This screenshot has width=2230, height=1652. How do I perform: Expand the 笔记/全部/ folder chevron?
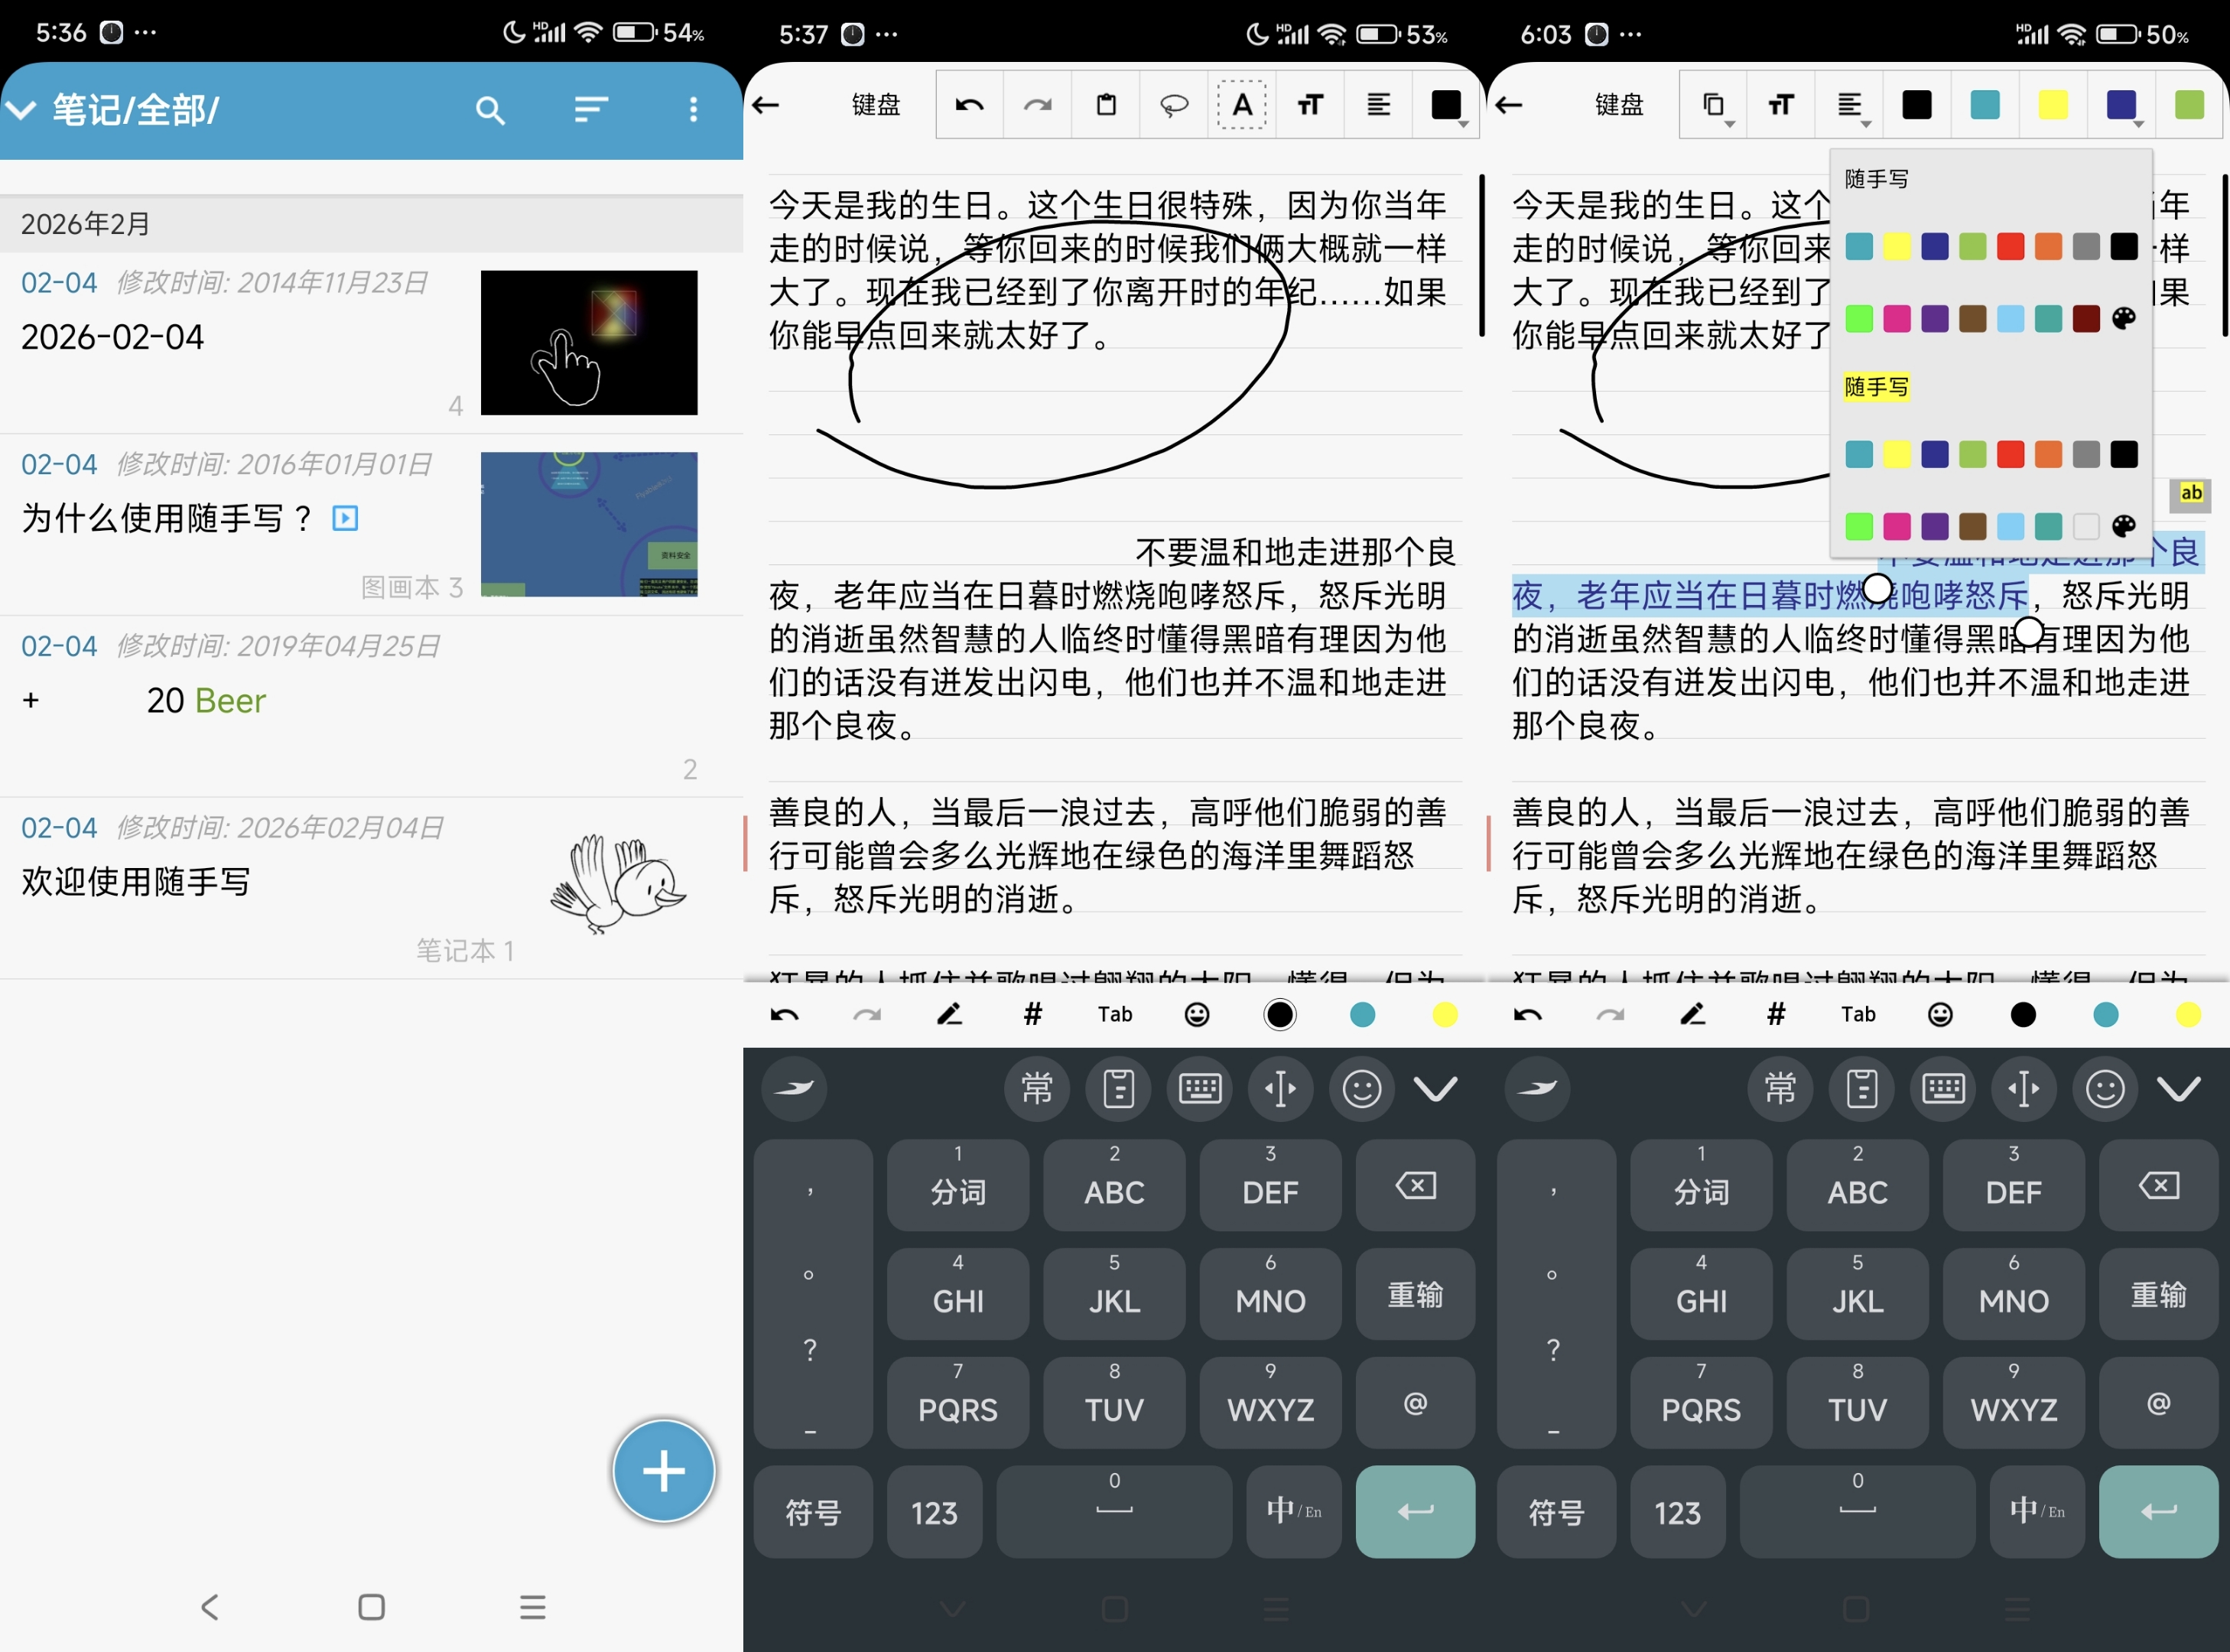click(x=22, y=109)
